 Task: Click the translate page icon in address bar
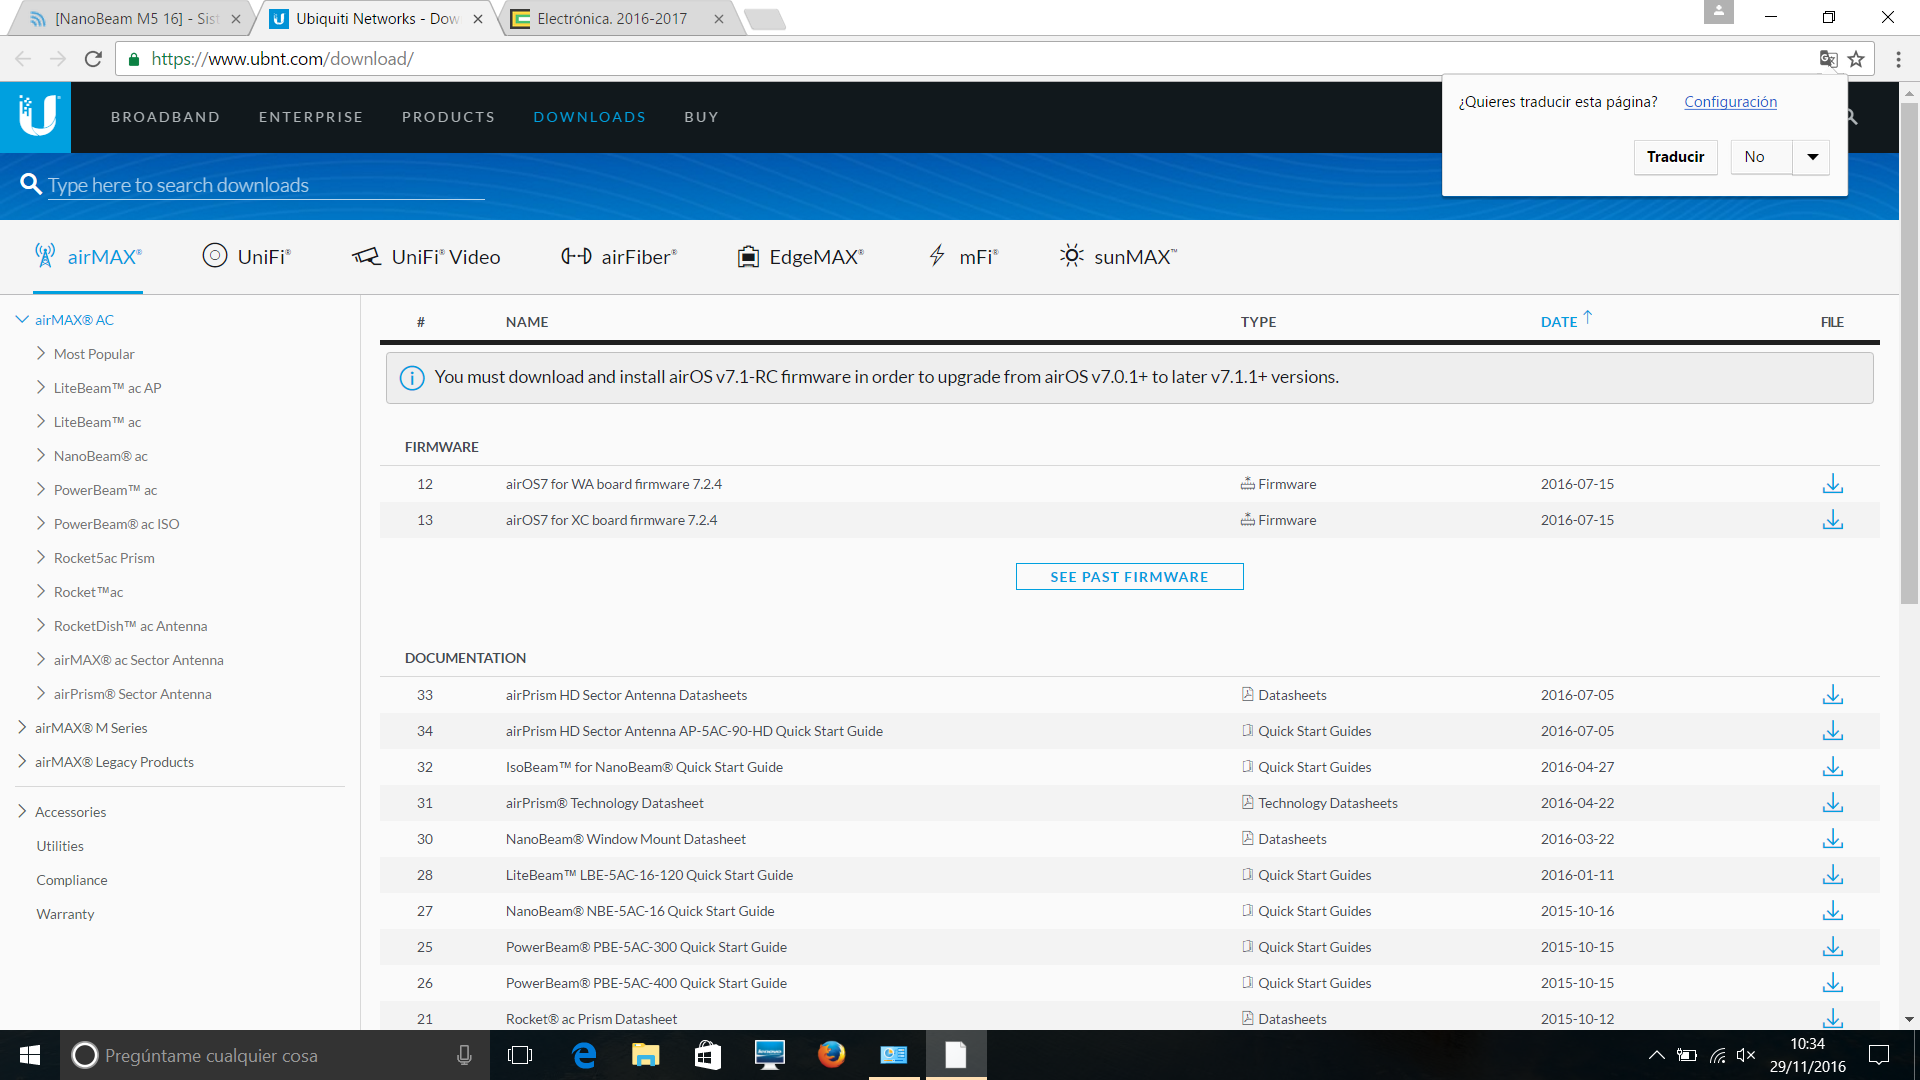pyautogui.click(x=1828, y=59)
